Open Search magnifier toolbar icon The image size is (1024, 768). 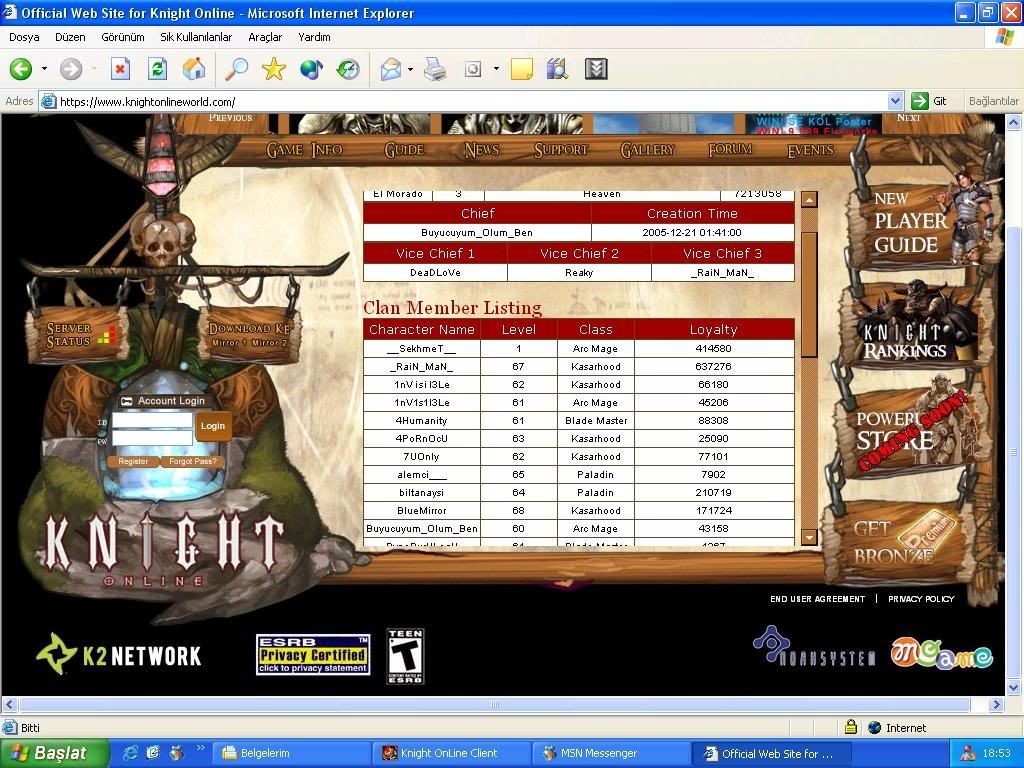coord(236,69)
